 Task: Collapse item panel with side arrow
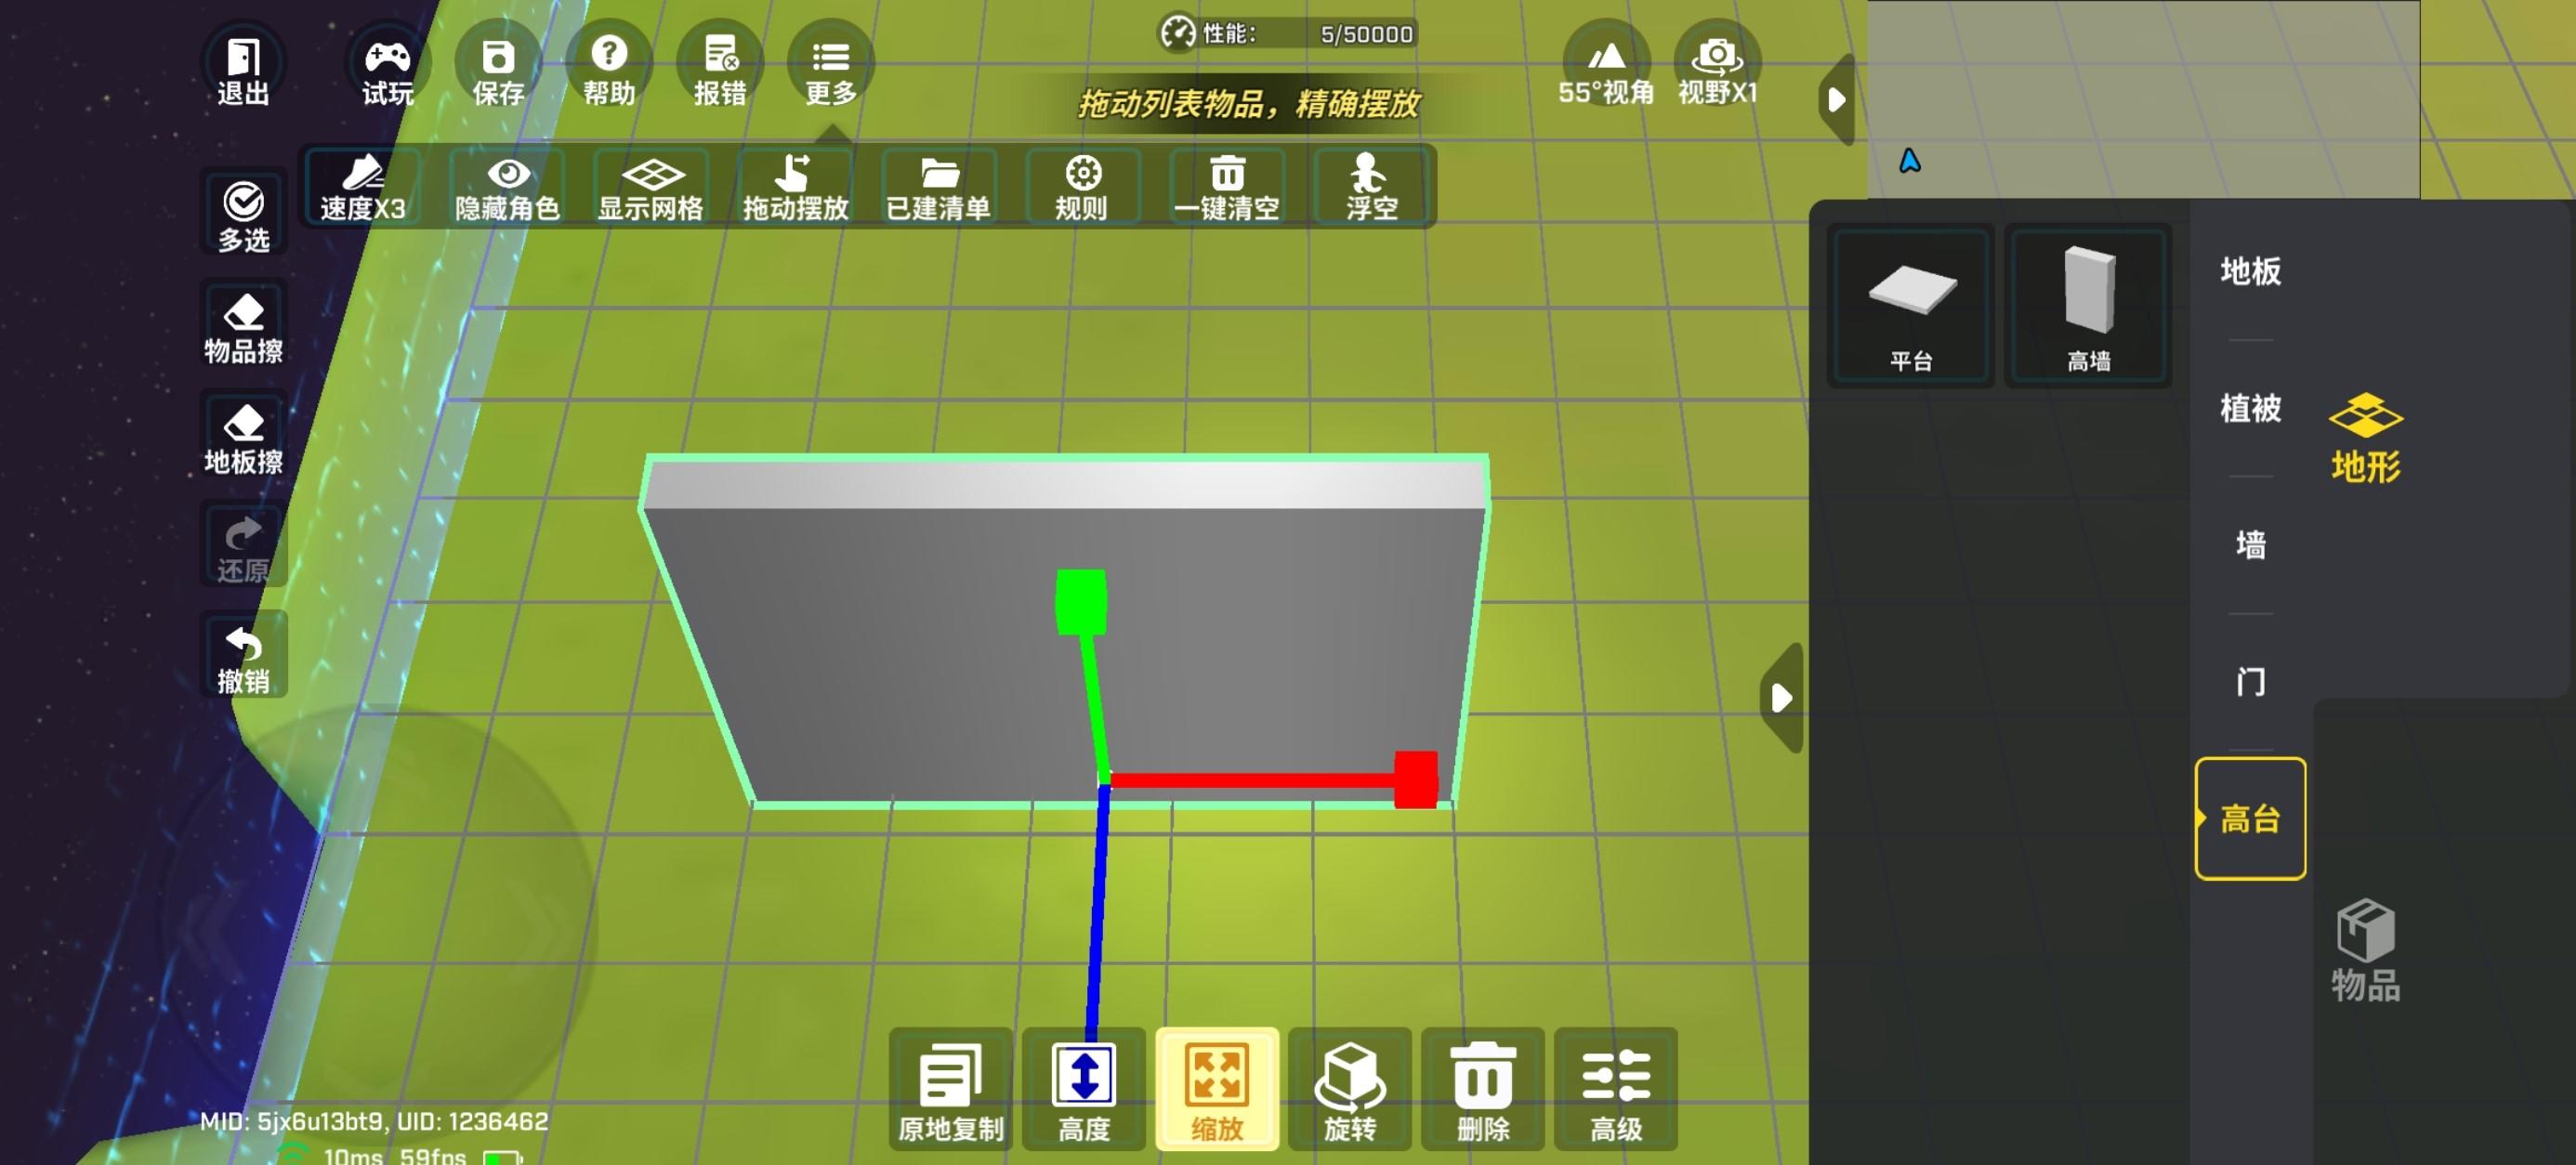pyautogui.click(x=1781, y=697)
